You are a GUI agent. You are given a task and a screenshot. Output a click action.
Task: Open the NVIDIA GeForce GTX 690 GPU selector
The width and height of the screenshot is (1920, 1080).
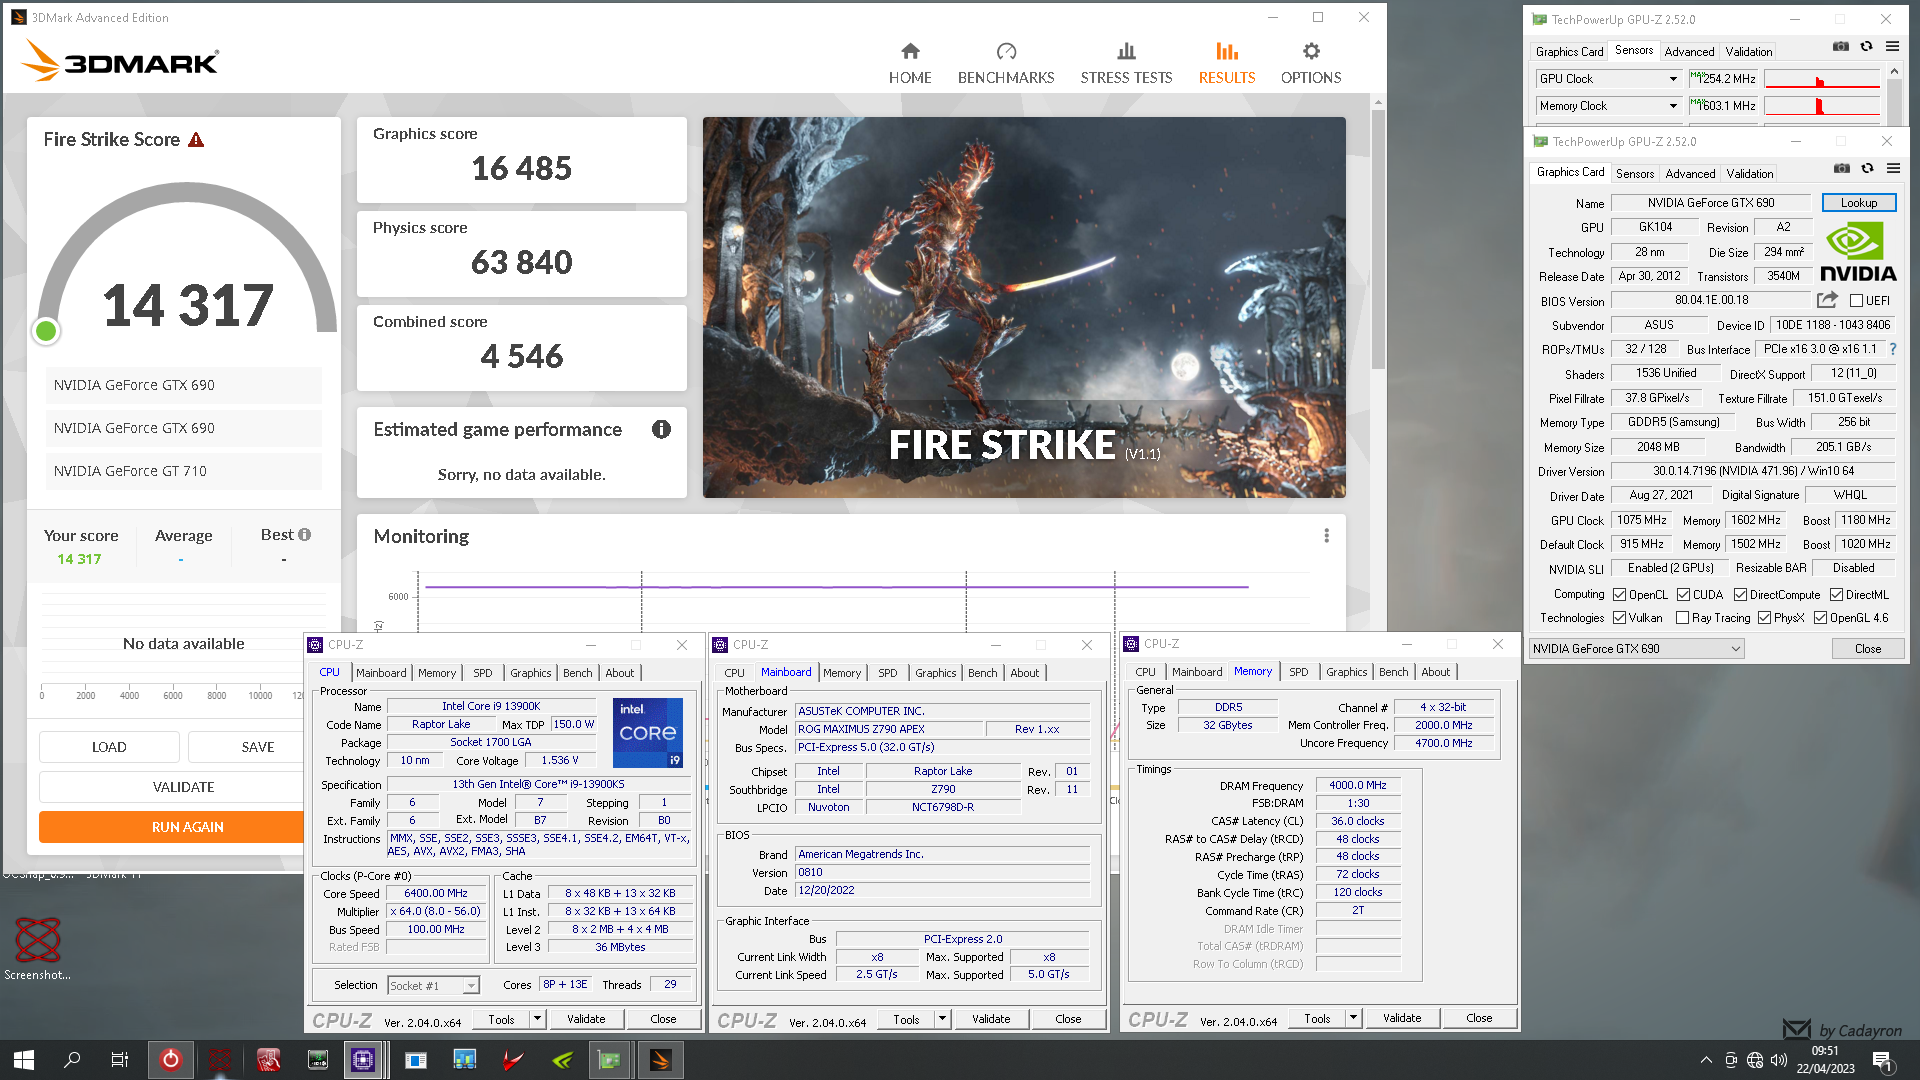tap(1636, 648)
